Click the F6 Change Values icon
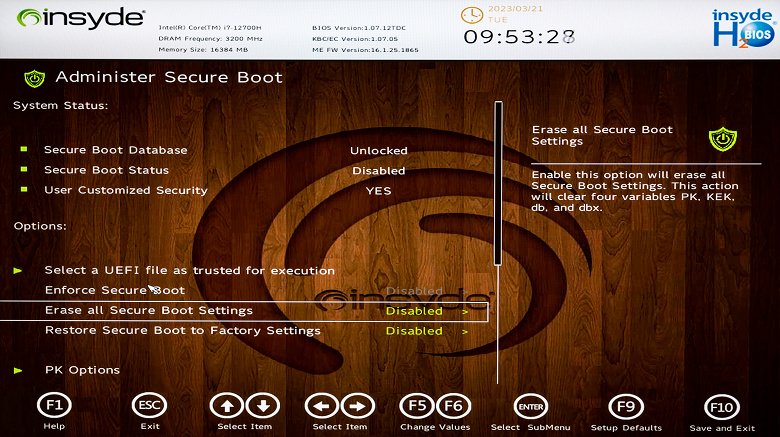 click(x=453, y=406)
